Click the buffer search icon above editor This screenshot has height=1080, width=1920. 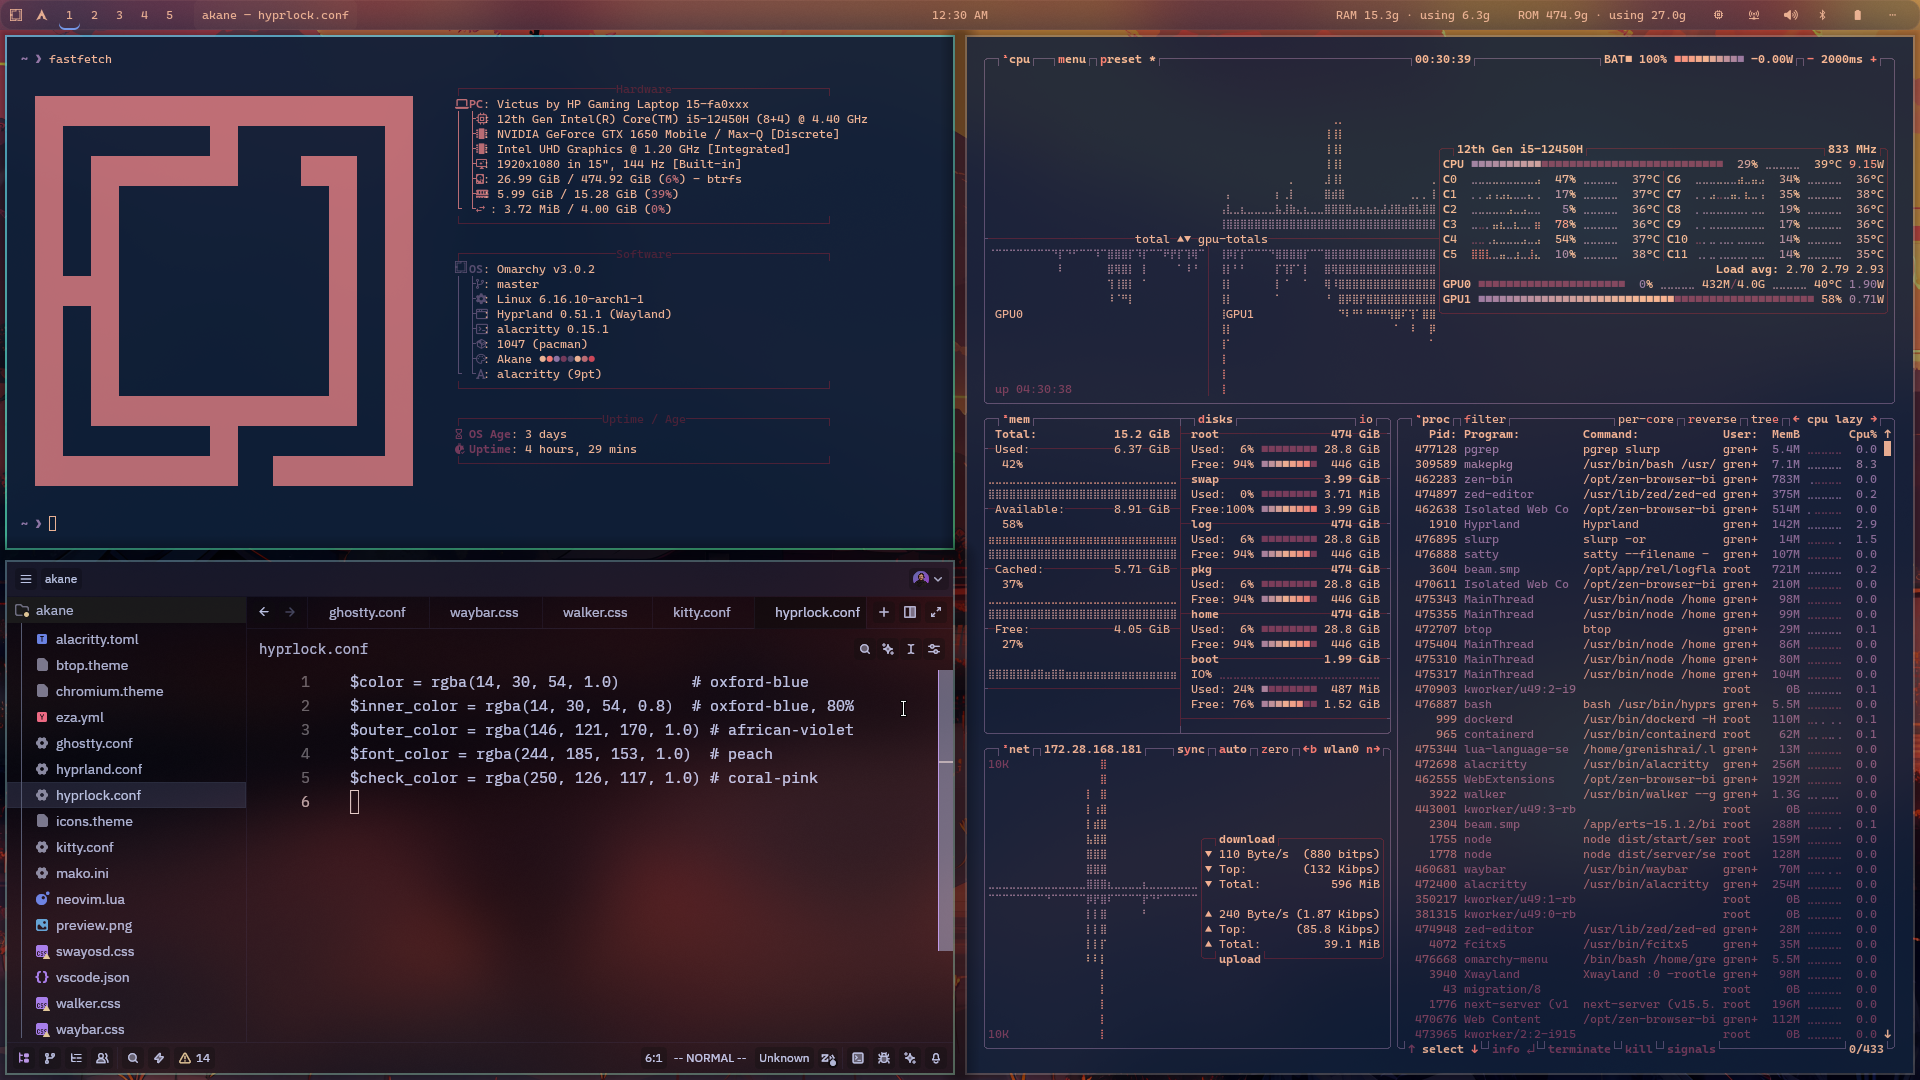pyautogui.click(x=865, y=649)
